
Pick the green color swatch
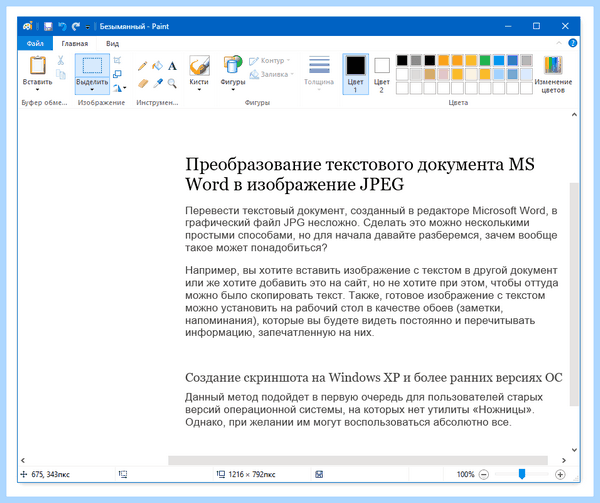coord(485,60)
